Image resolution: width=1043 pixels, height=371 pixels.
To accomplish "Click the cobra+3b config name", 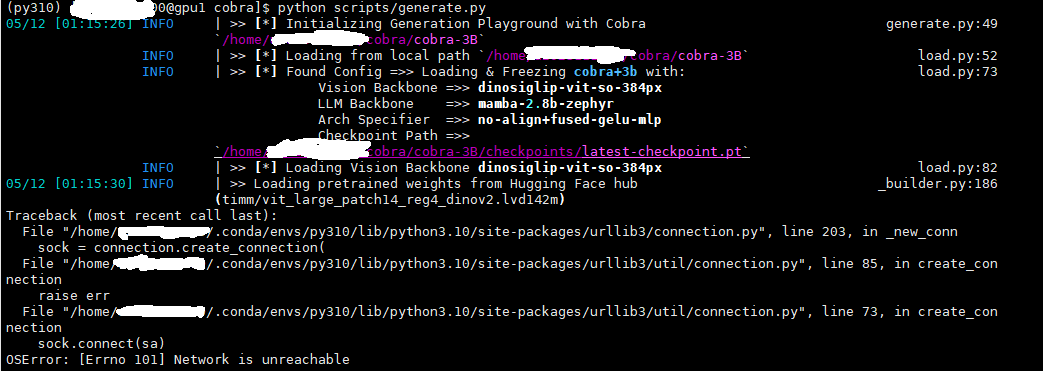I will 605,72.
